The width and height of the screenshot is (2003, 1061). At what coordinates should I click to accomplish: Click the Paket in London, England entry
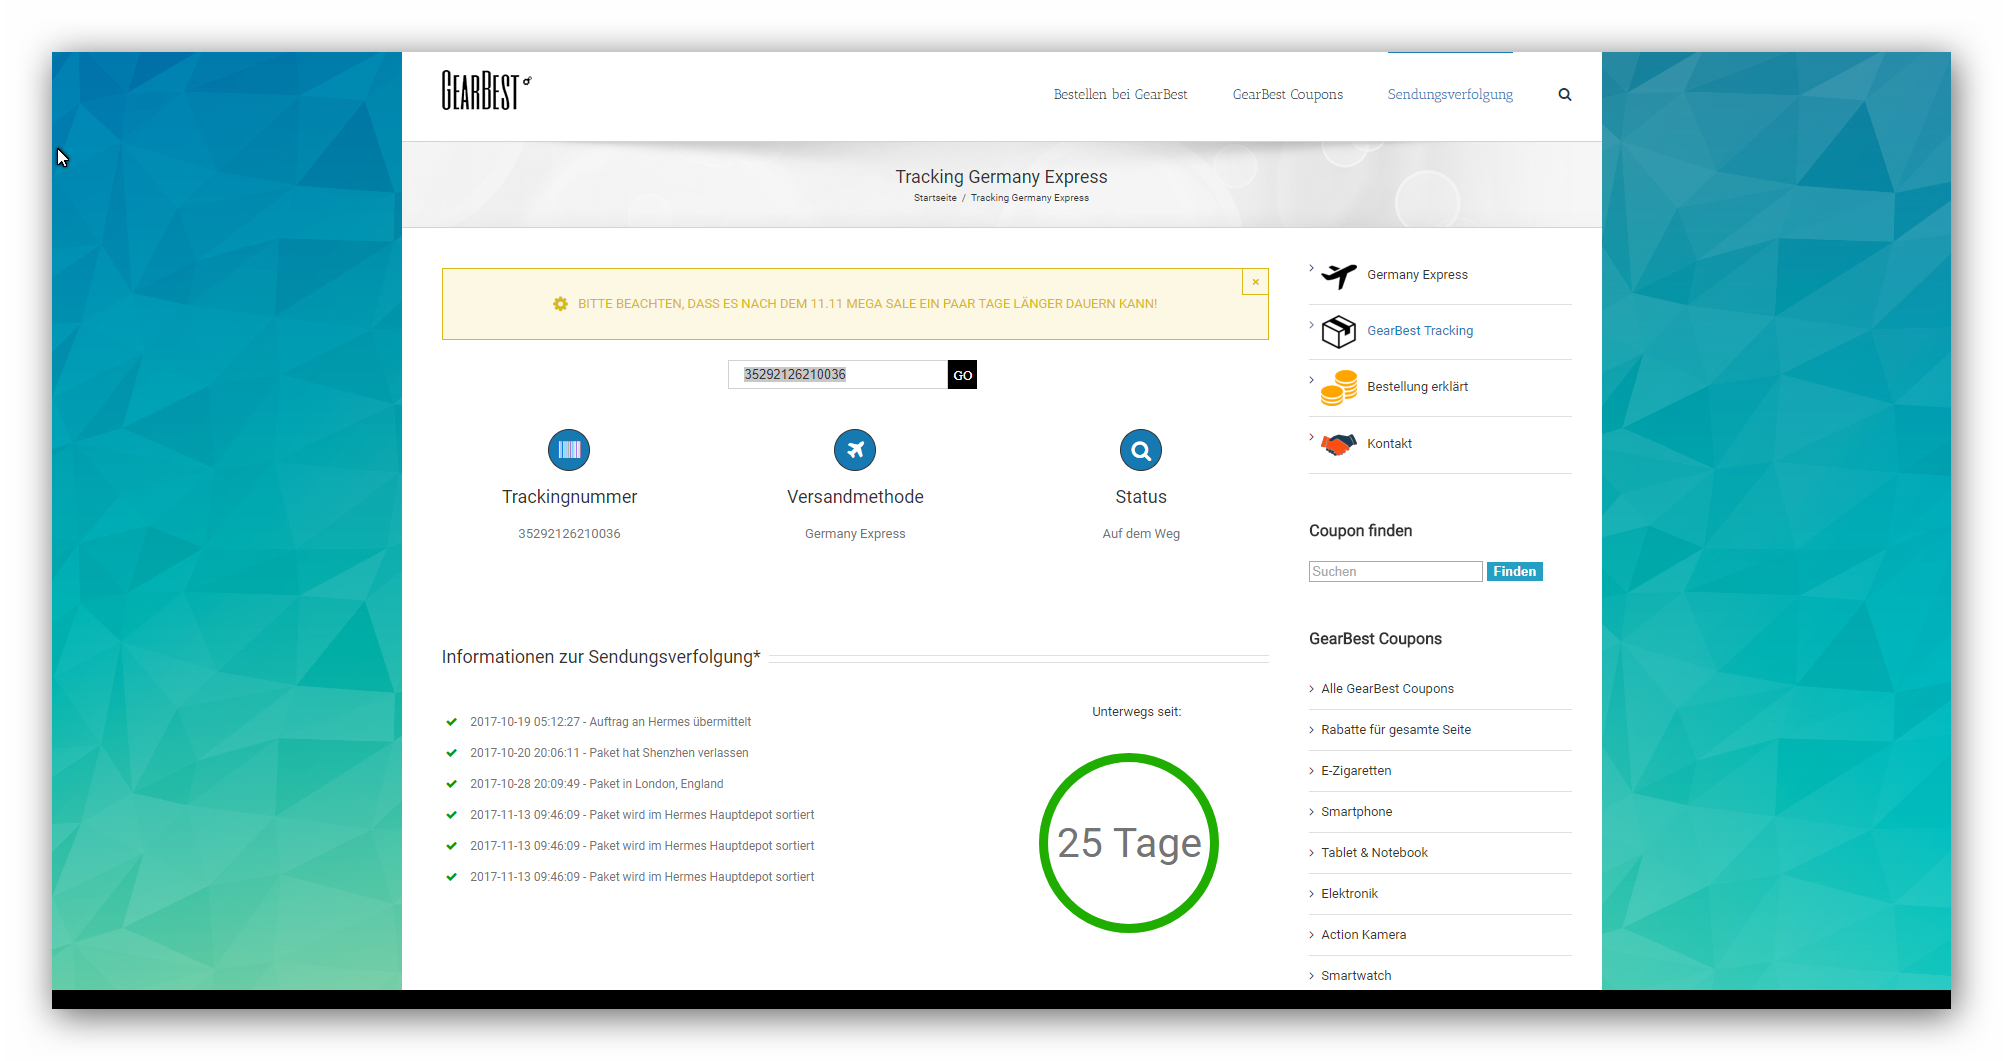[x=596, y=784]
